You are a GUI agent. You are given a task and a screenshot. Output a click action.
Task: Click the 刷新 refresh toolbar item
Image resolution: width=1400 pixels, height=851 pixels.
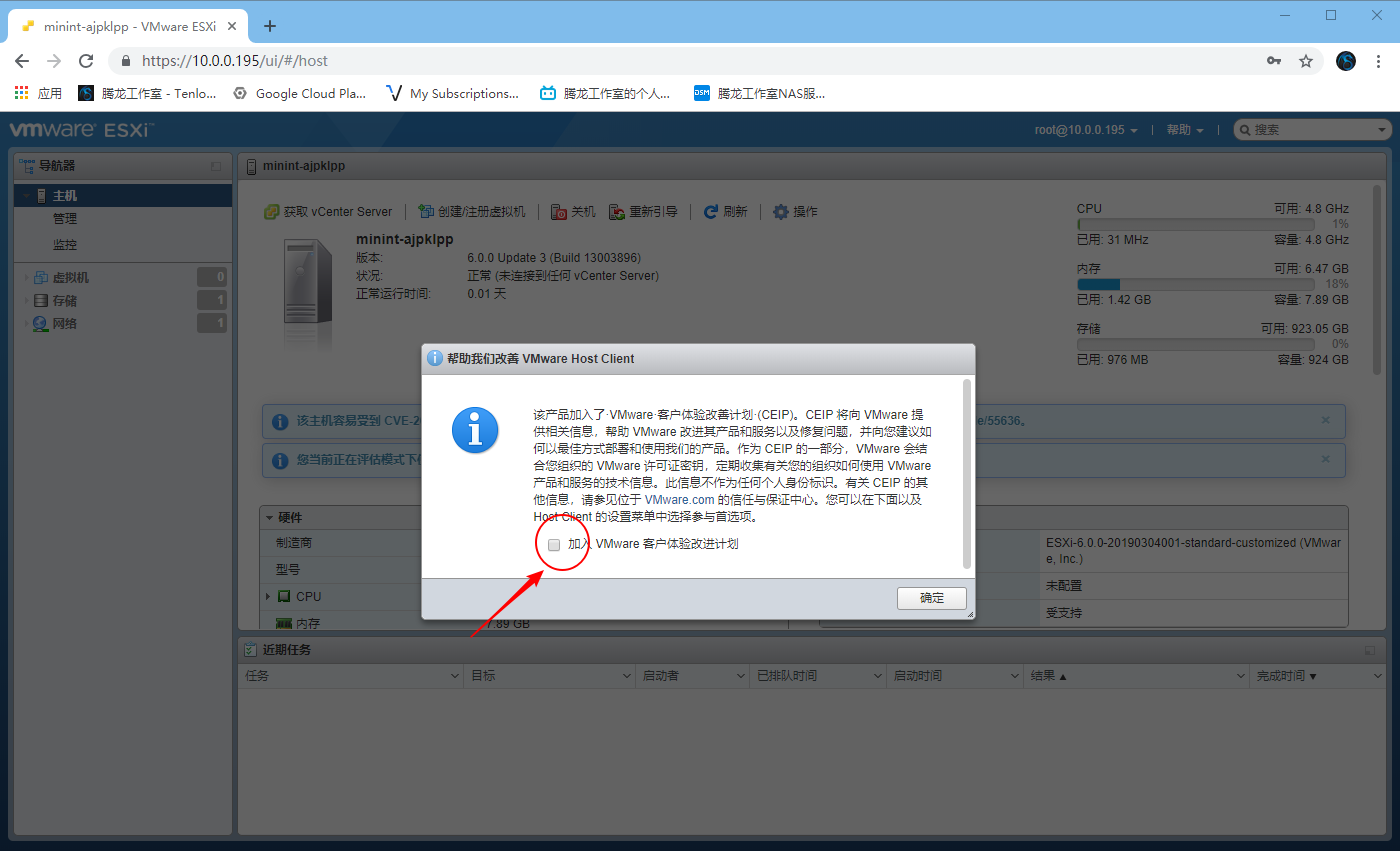coord(726,212)
